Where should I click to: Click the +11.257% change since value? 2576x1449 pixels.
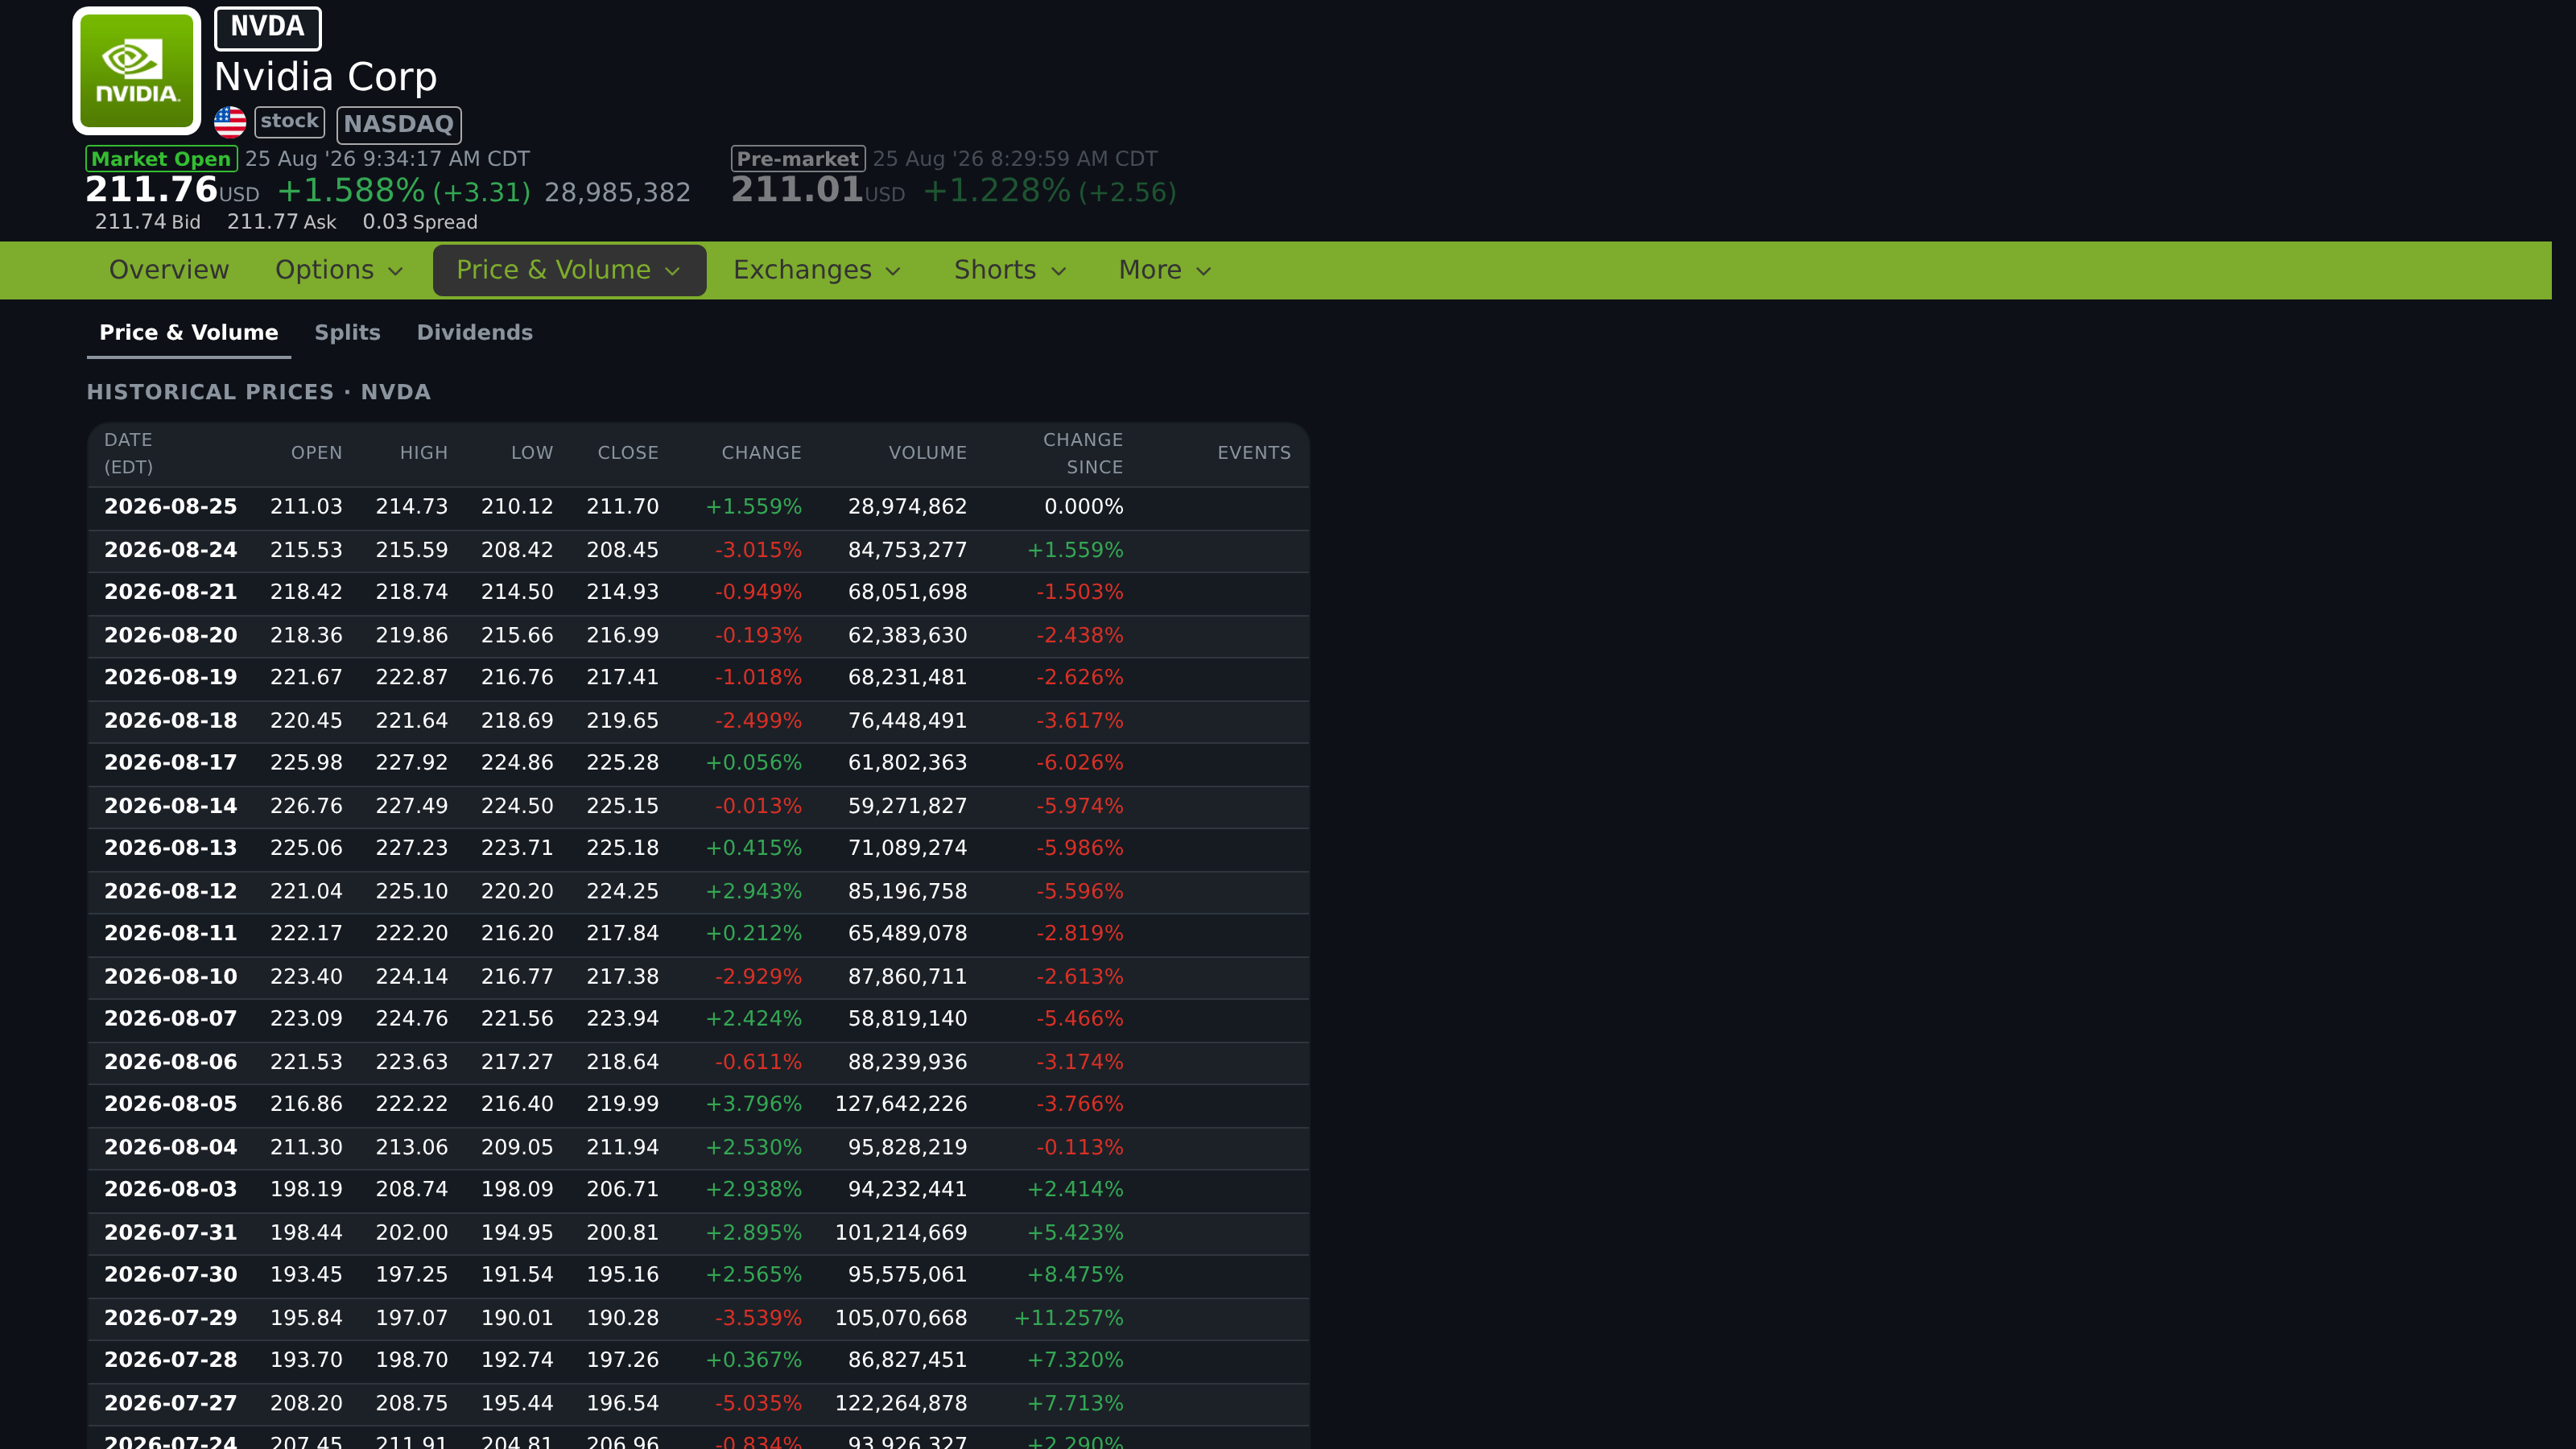[1069, 1318]
